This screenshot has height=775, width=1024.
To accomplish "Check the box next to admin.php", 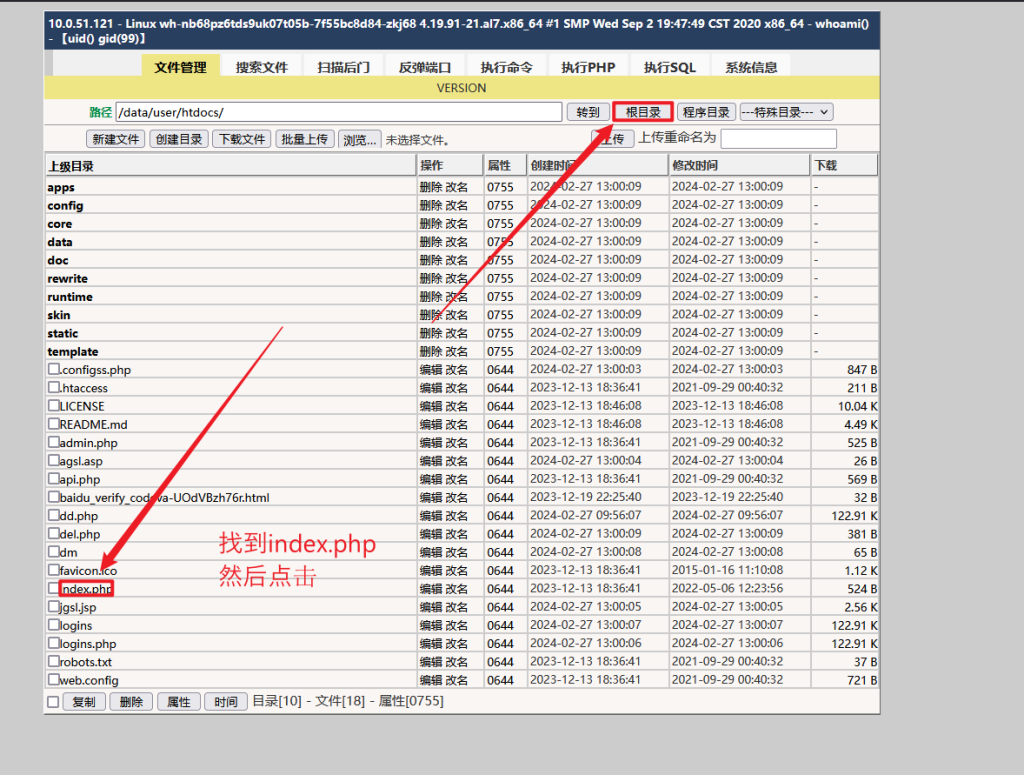I will [54, 442].
